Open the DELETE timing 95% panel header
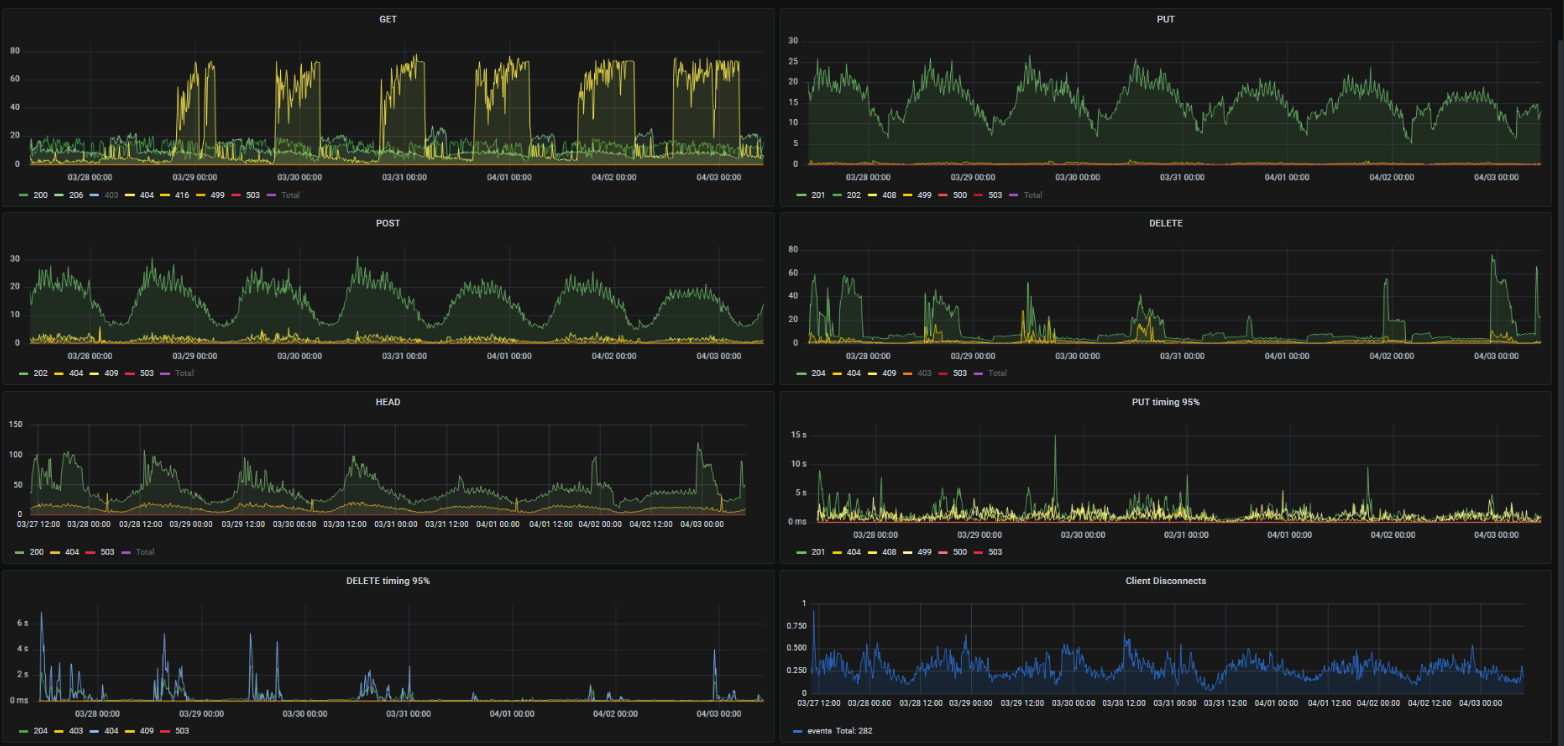Image resolution: width=1564 pixels, height=746 pixels. pyautogui.click(x=387, y=580)
